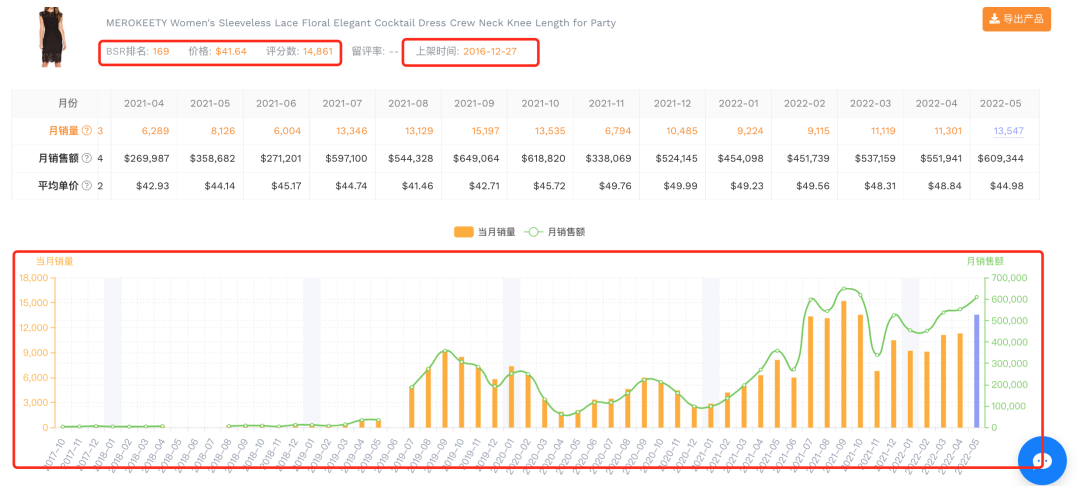Open the MEROKEETY dress product title
This screenshot has height=486, width=1080.
click(x=360, y=23)
